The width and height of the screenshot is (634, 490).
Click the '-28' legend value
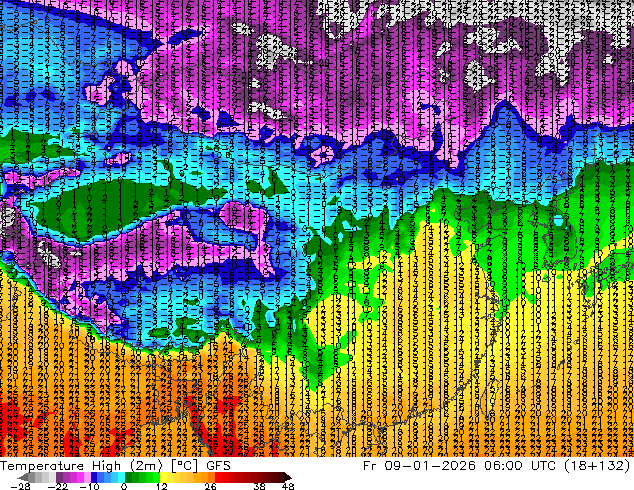coord(21,486)
